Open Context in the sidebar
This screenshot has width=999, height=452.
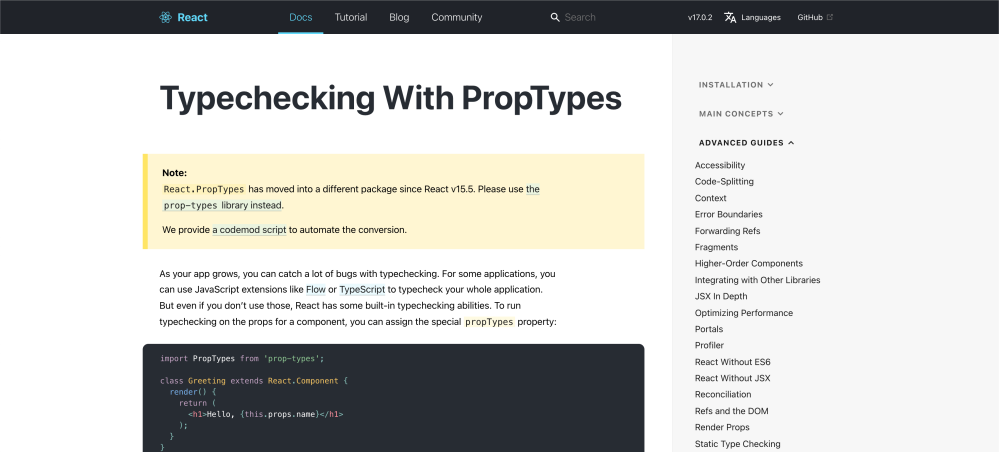(x=710, y=198)
